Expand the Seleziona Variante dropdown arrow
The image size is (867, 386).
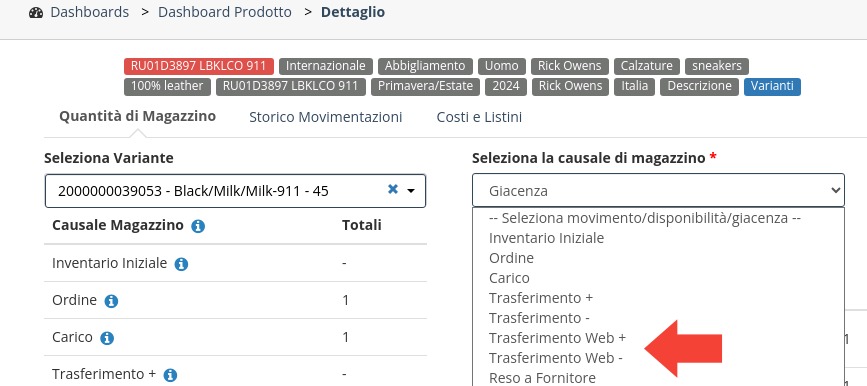[411, 191]
